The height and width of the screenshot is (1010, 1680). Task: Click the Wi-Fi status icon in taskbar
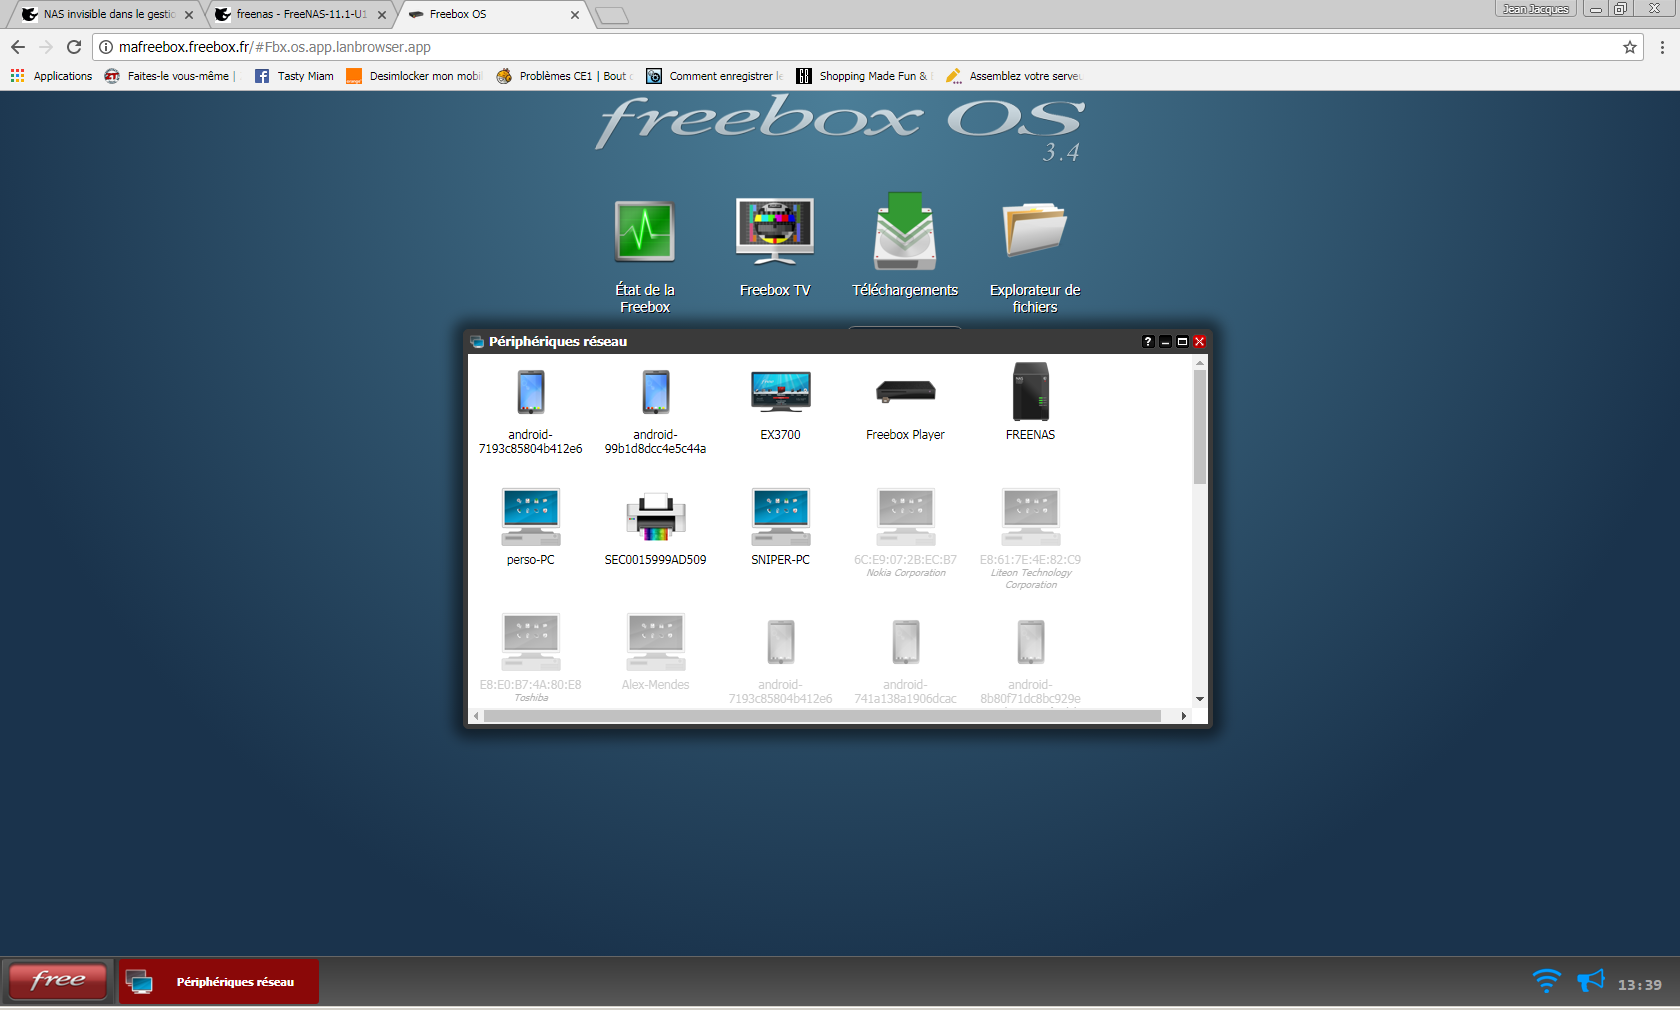[1546, 981]
